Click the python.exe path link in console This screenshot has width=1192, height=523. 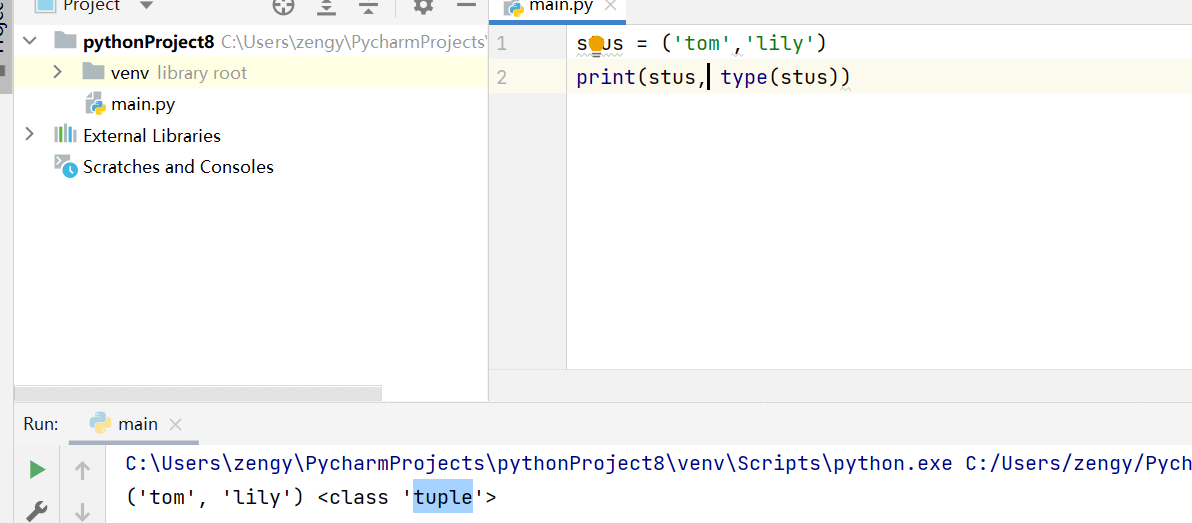(x=538, y=463)
